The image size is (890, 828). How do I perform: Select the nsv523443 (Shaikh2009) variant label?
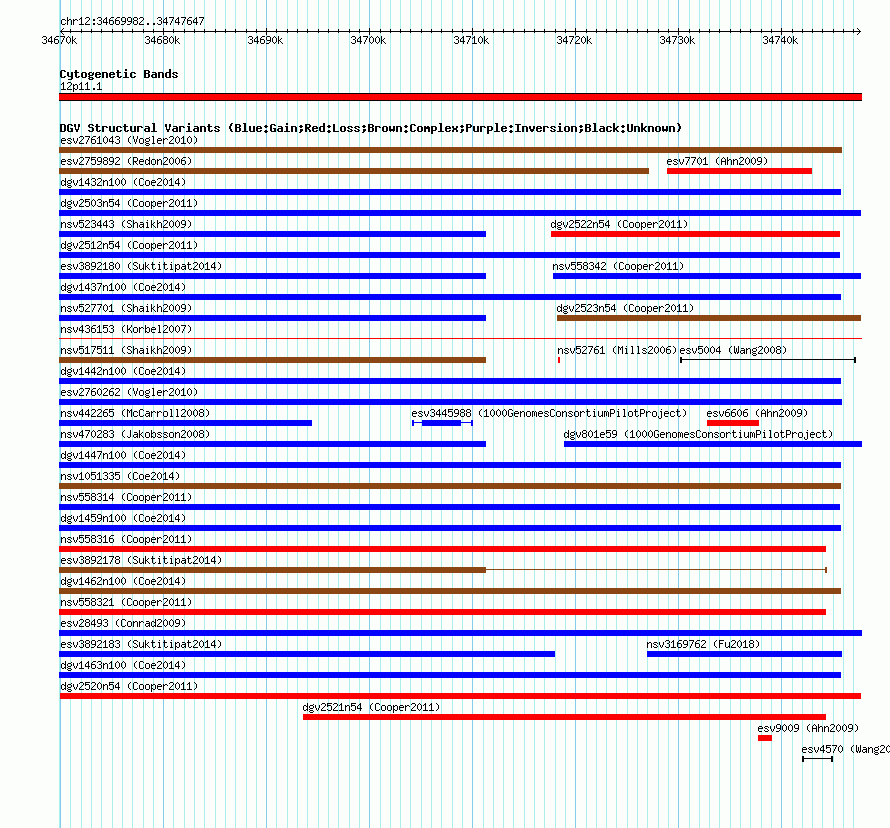point(126,224)
